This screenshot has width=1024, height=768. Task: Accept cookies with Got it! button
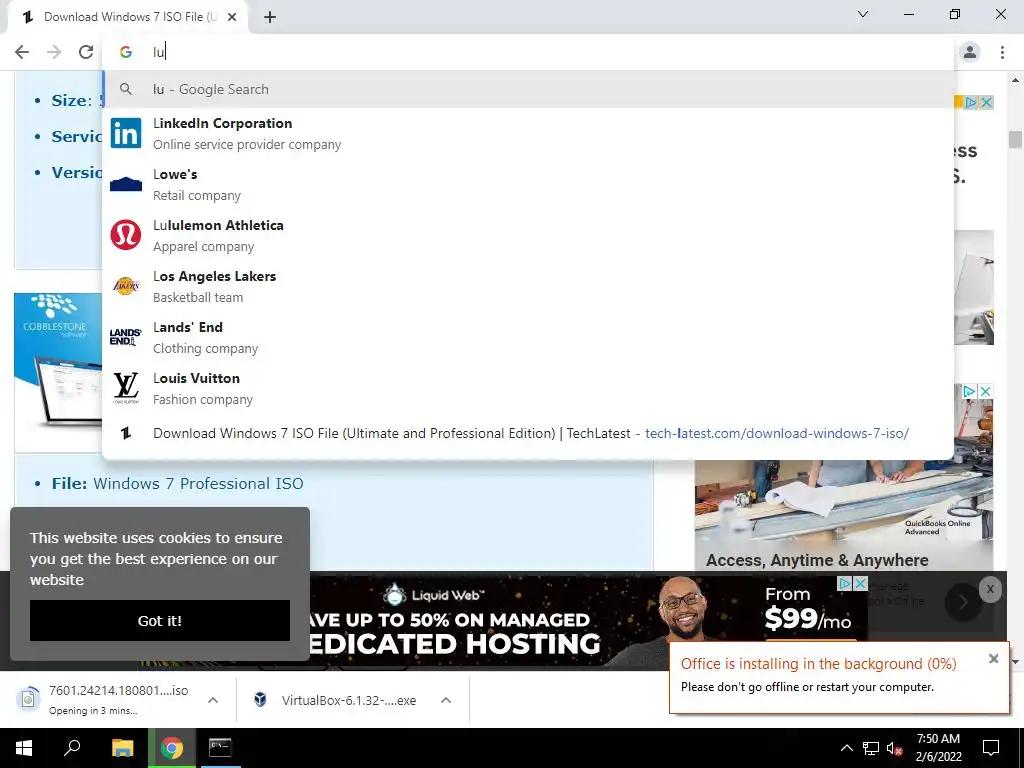(160, 620)
